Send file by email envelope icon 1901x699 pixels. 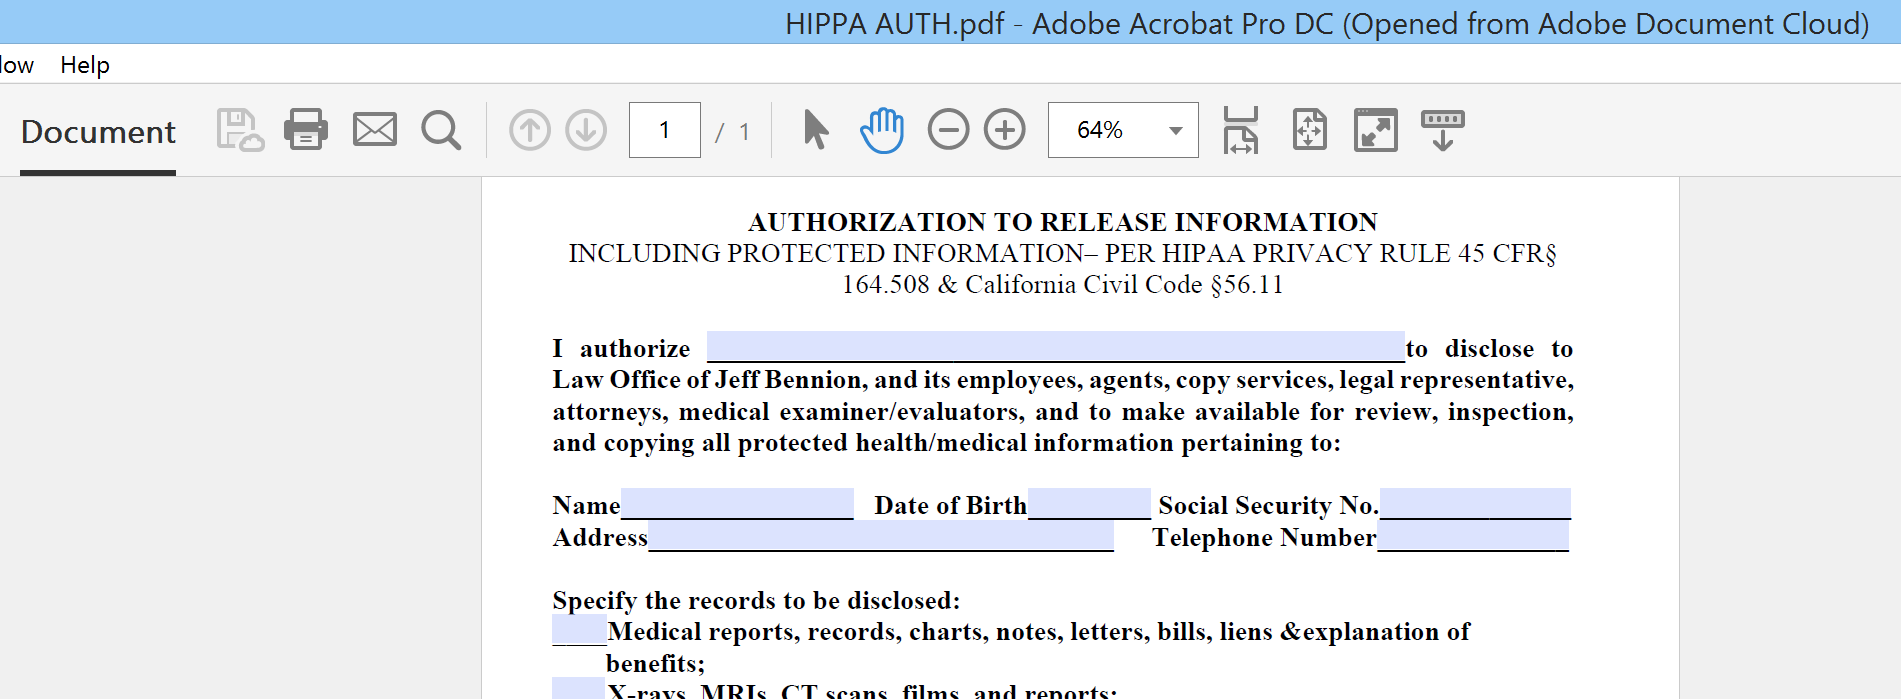[375, 130]
